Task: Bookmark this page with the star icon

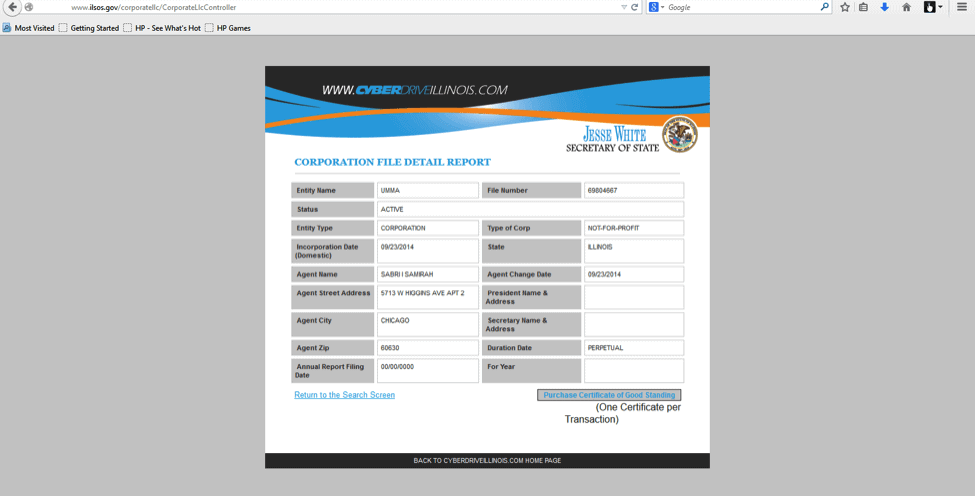Action: pyautogui.click(x=845, y=7)
